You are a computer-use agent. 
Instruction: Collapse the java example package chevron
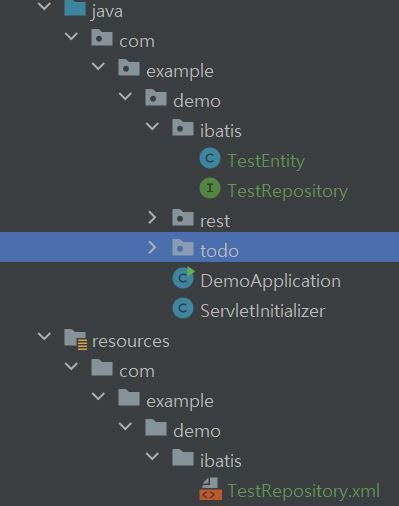coord(98,66)
